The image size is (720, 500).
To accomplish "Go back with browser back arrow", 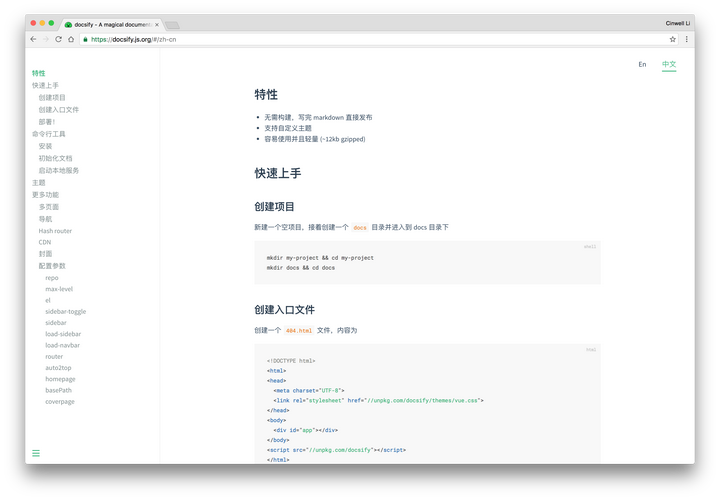I will tap(33, 39).
